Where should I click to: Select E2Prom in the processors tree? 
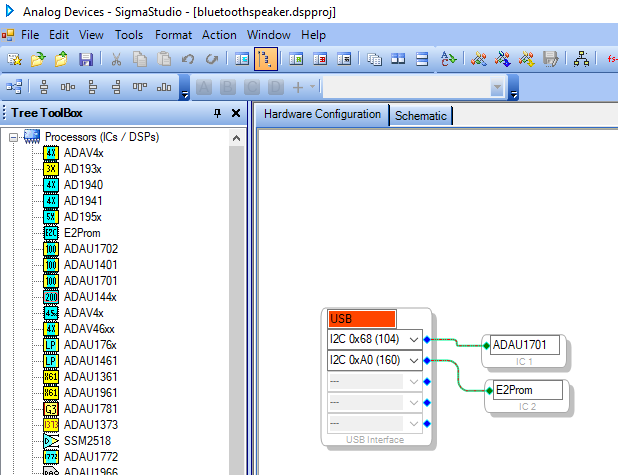click(x=82, y=233)
